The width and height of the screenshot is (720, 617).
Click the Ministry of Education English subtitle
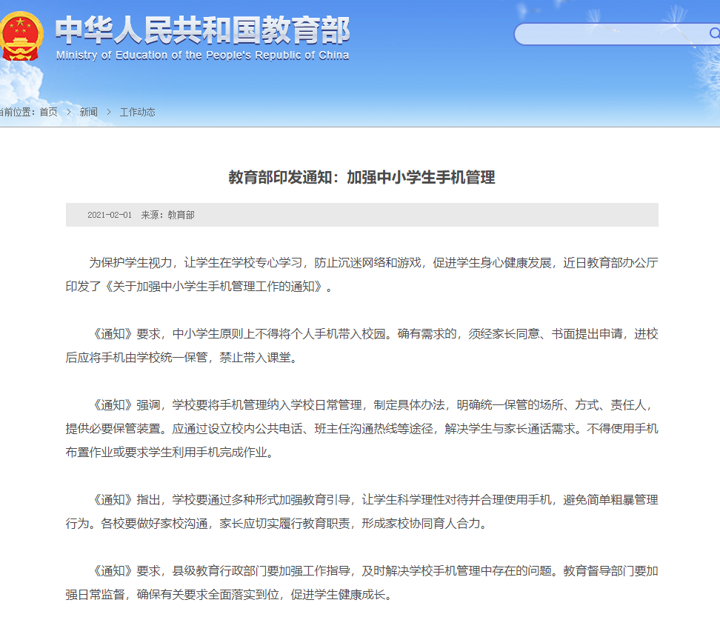pyautogui.click(x=202, y=56)
